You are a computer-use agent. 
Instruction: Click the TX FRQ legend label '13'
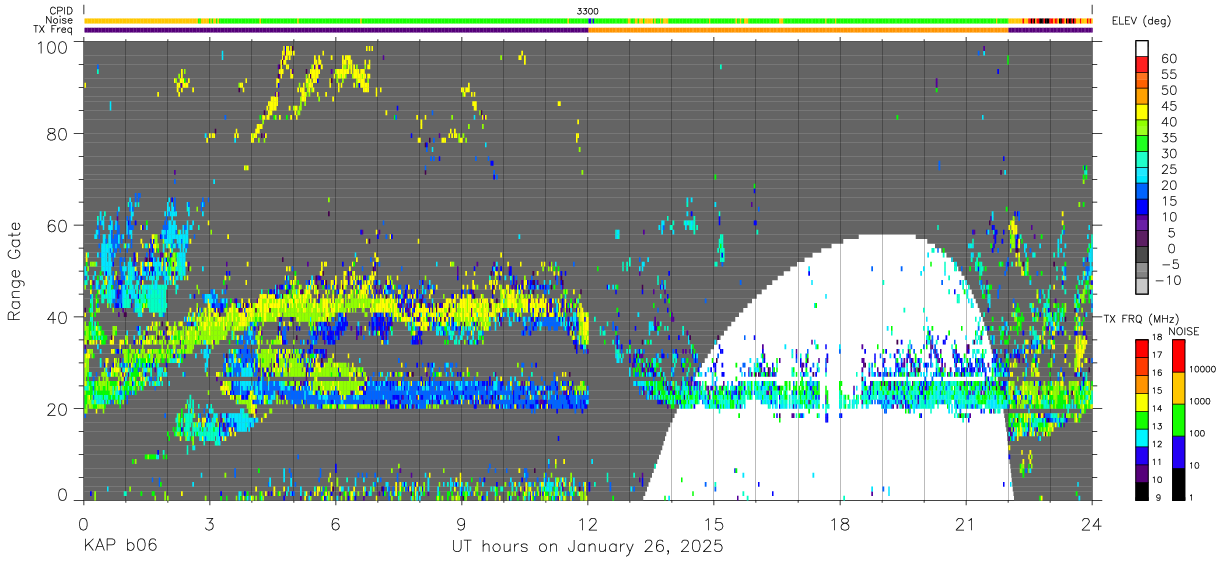1155,427
